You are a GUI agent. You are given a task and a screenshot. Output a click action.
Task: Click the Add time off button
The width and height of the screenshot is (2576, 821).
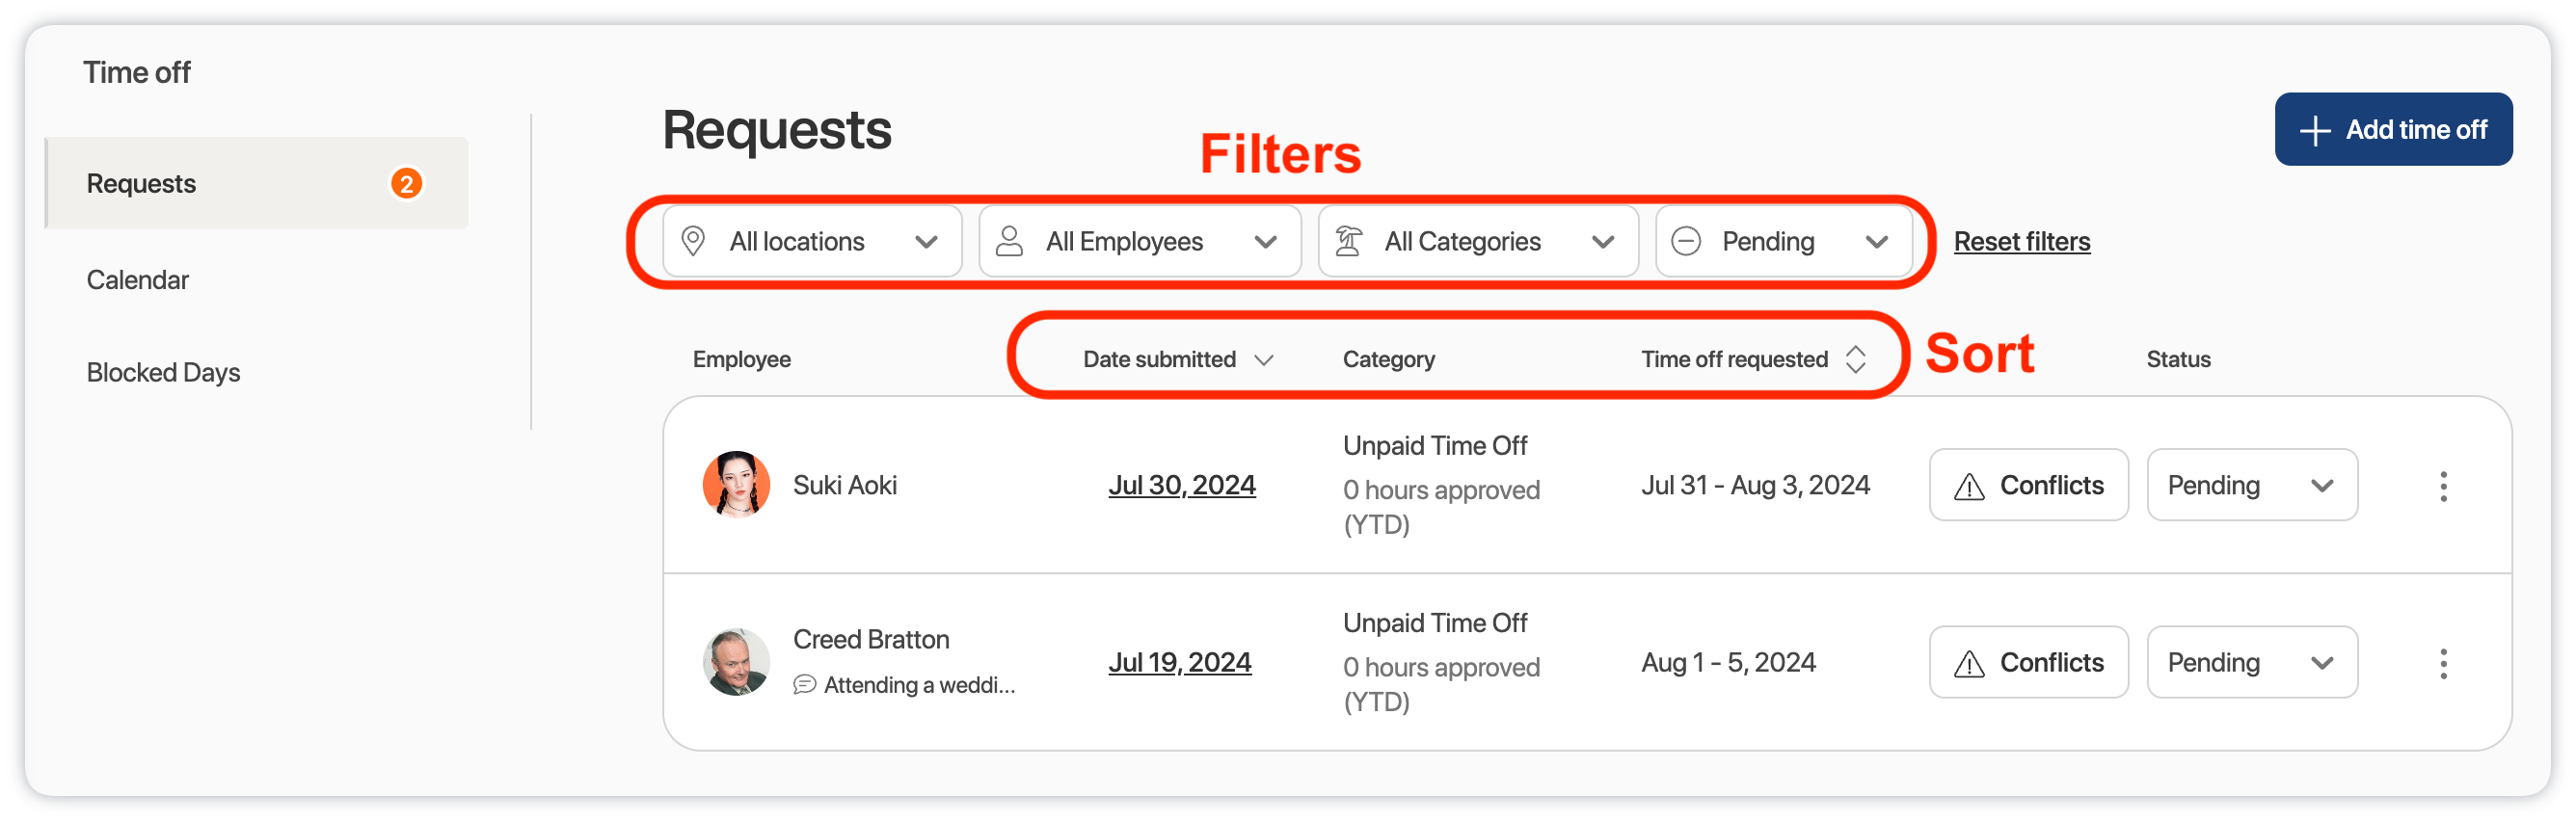click(2392, 130)
